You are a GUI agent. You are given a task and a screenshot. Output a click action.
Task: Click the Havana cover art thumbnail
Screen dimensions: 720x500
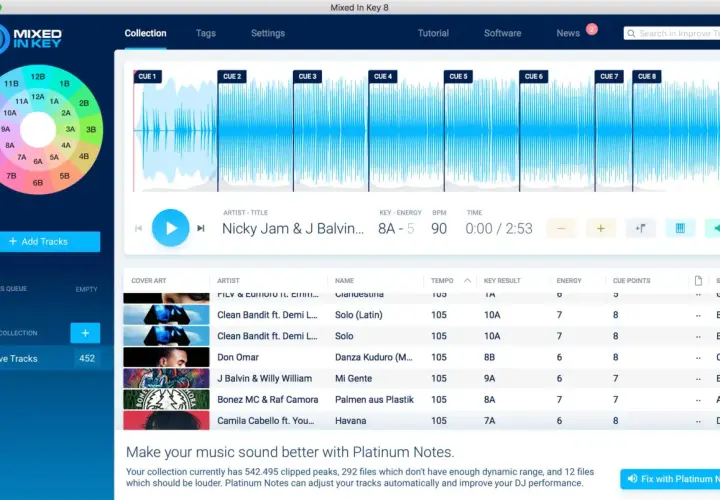point(166,420)
